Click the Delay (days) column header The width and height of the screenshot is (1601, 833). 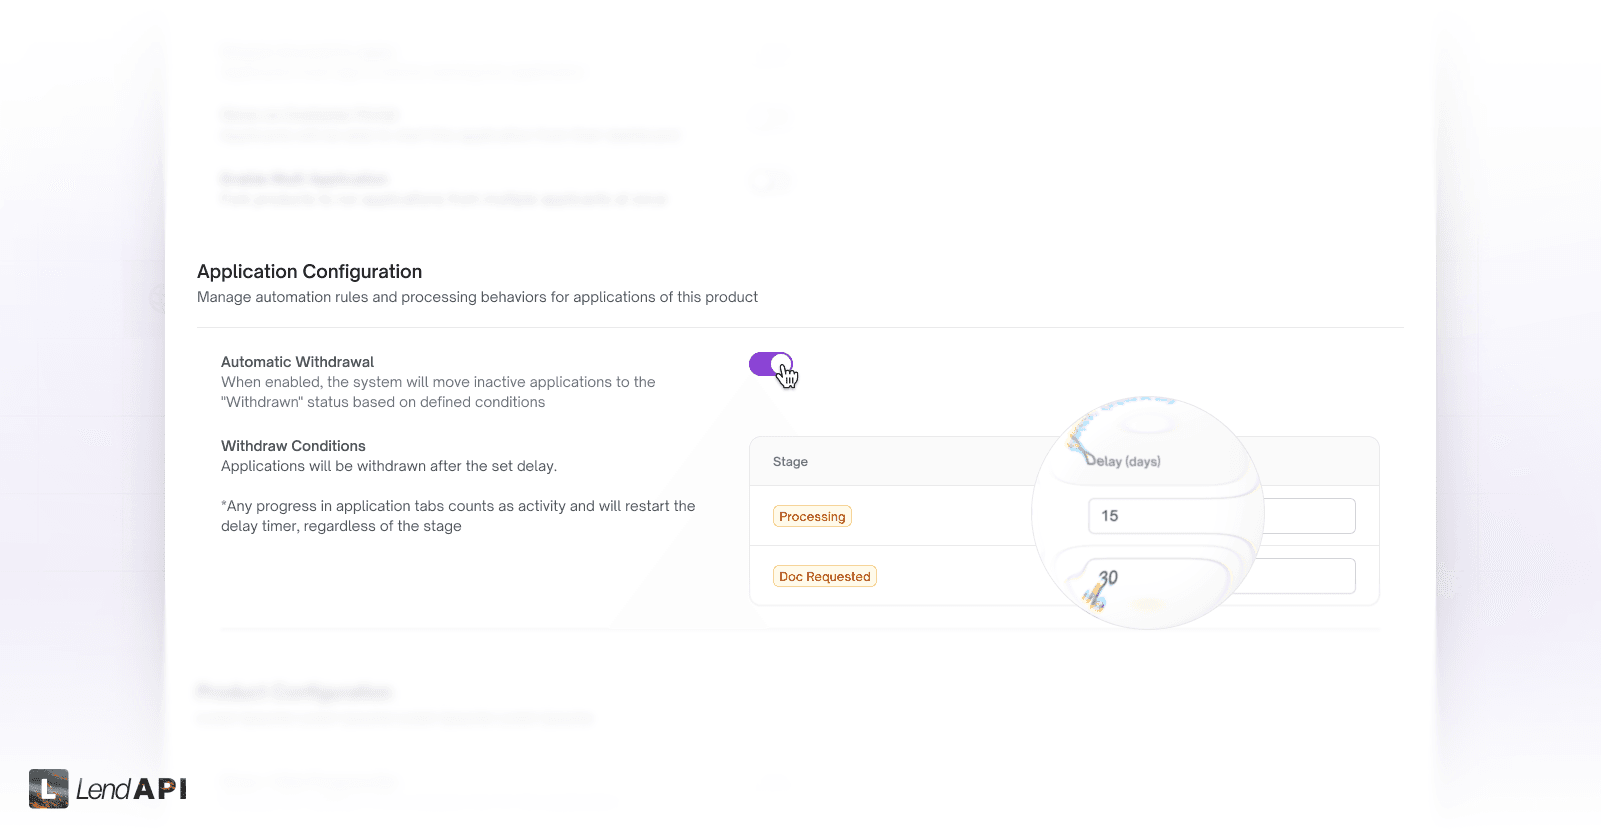pyautogui.click(x=1122, y=461)
